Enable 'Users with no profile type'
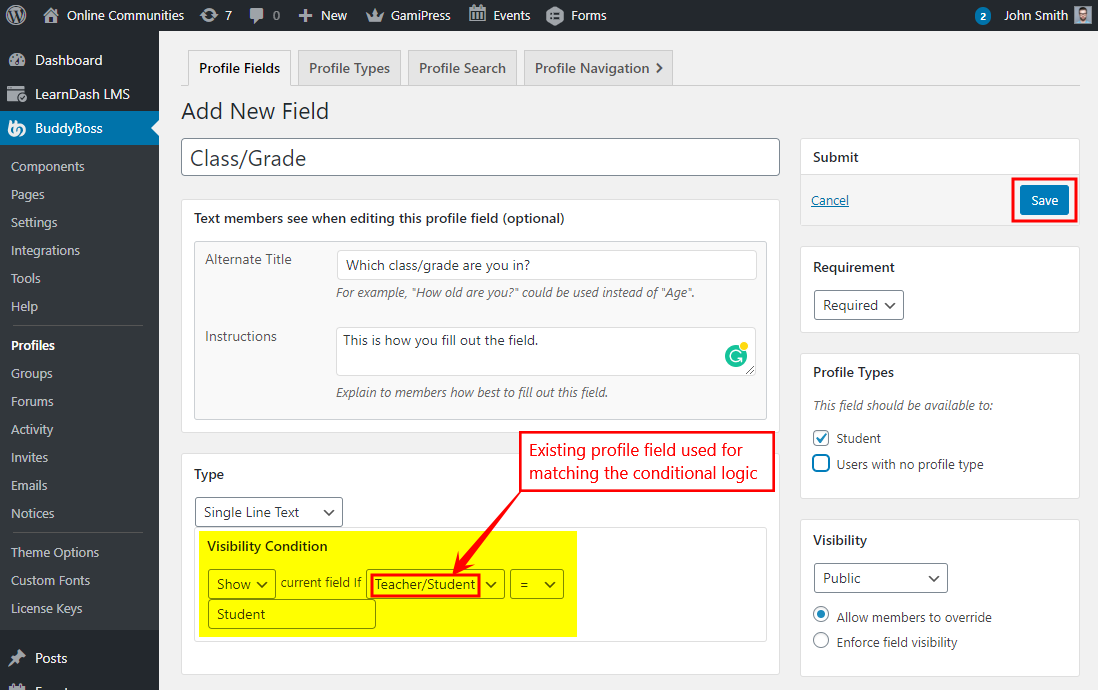The image size is (1098, 690). click(821, 463)
